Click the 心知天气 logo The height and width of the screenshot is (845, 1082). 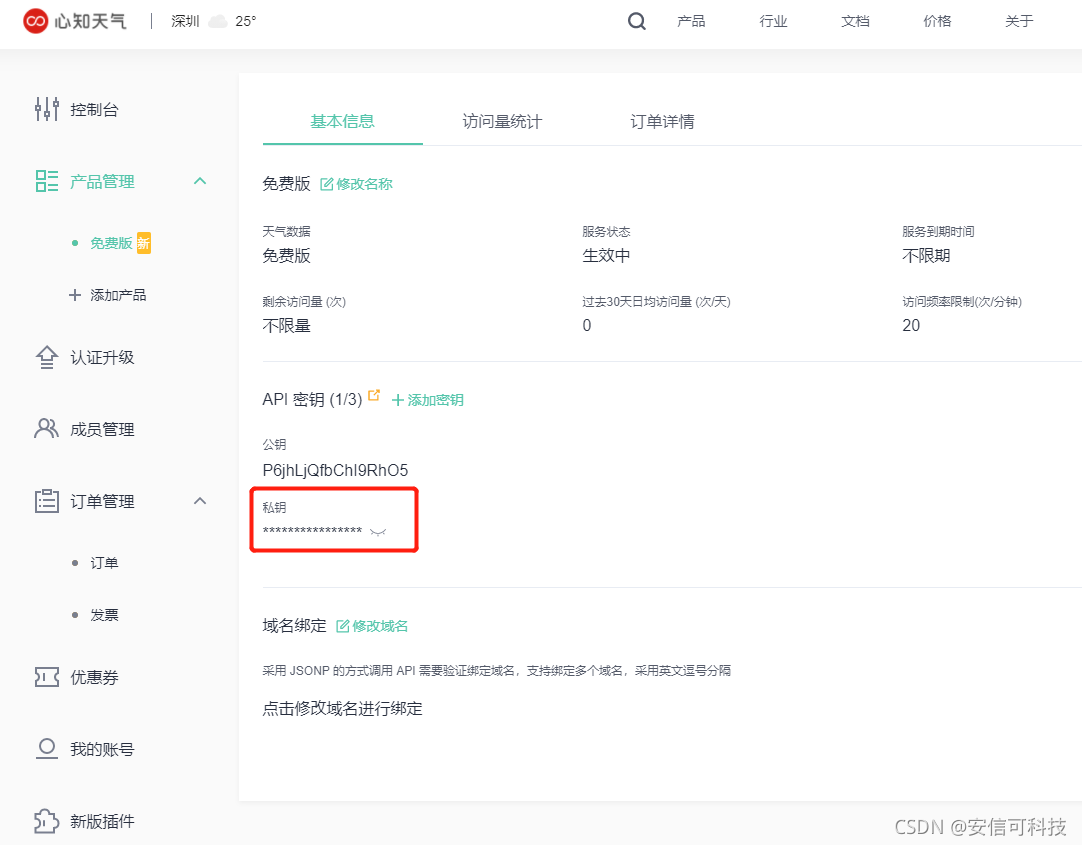(x=76, y=21)
